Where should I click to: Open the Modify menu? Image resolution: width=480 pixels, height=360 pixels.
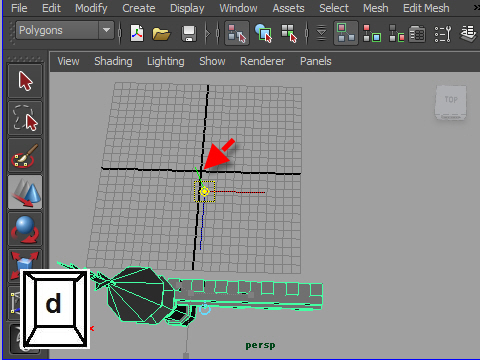(x=91, y=8)
